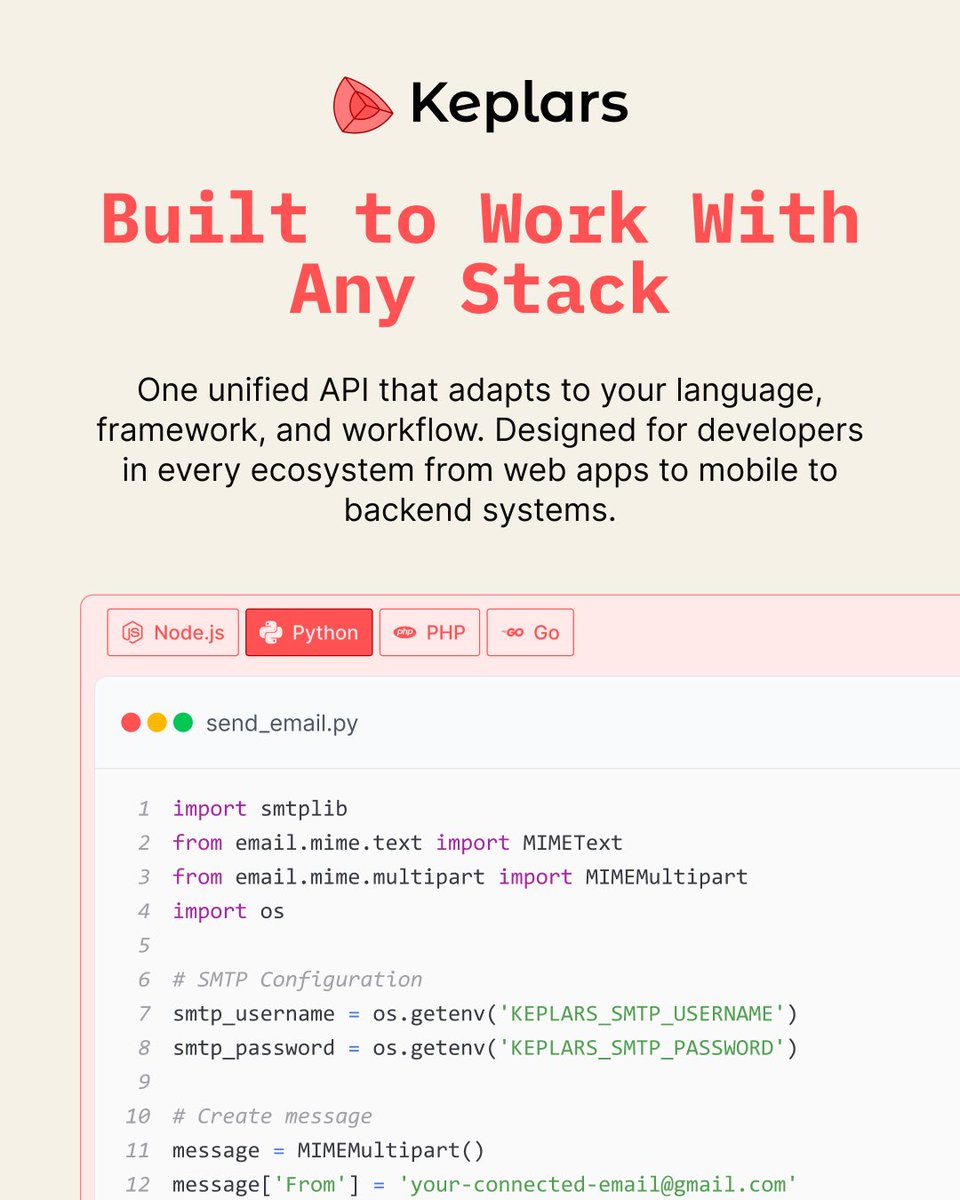Viewport: 960px width, 1200px height.
Task: Open the PHP code tab
Action: [x=430, y=632]
